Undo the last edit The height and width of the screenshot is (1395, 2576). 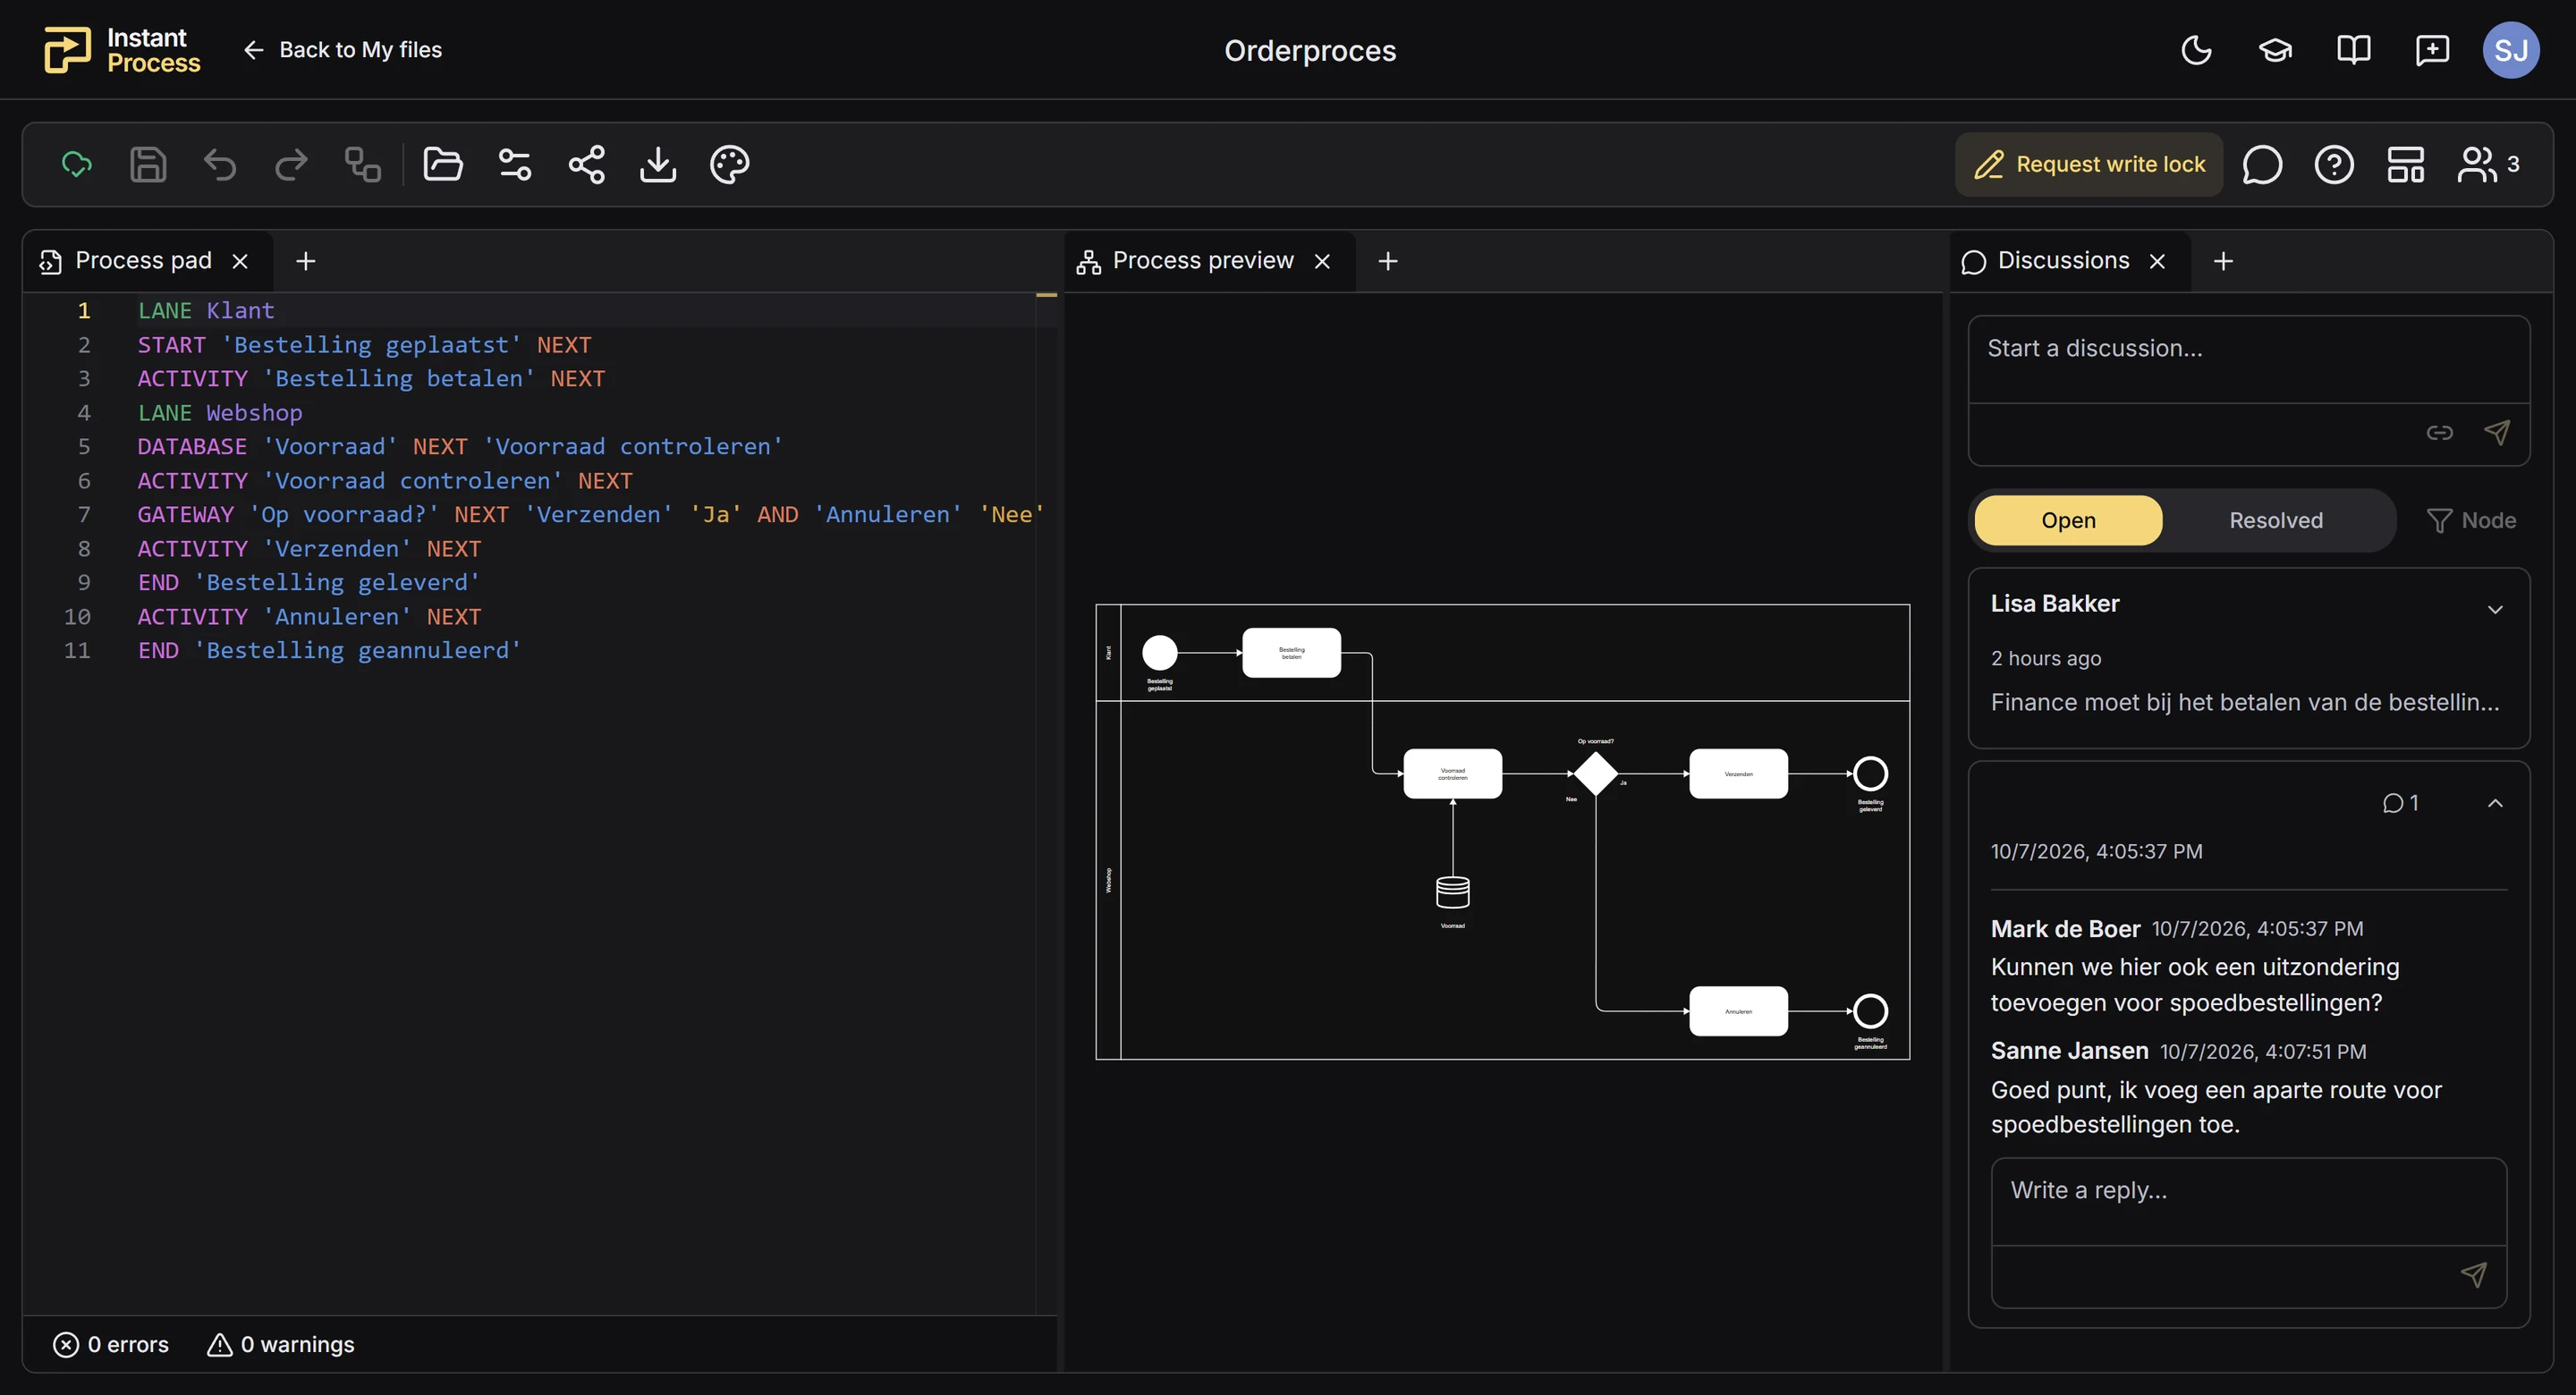point(220,164)
